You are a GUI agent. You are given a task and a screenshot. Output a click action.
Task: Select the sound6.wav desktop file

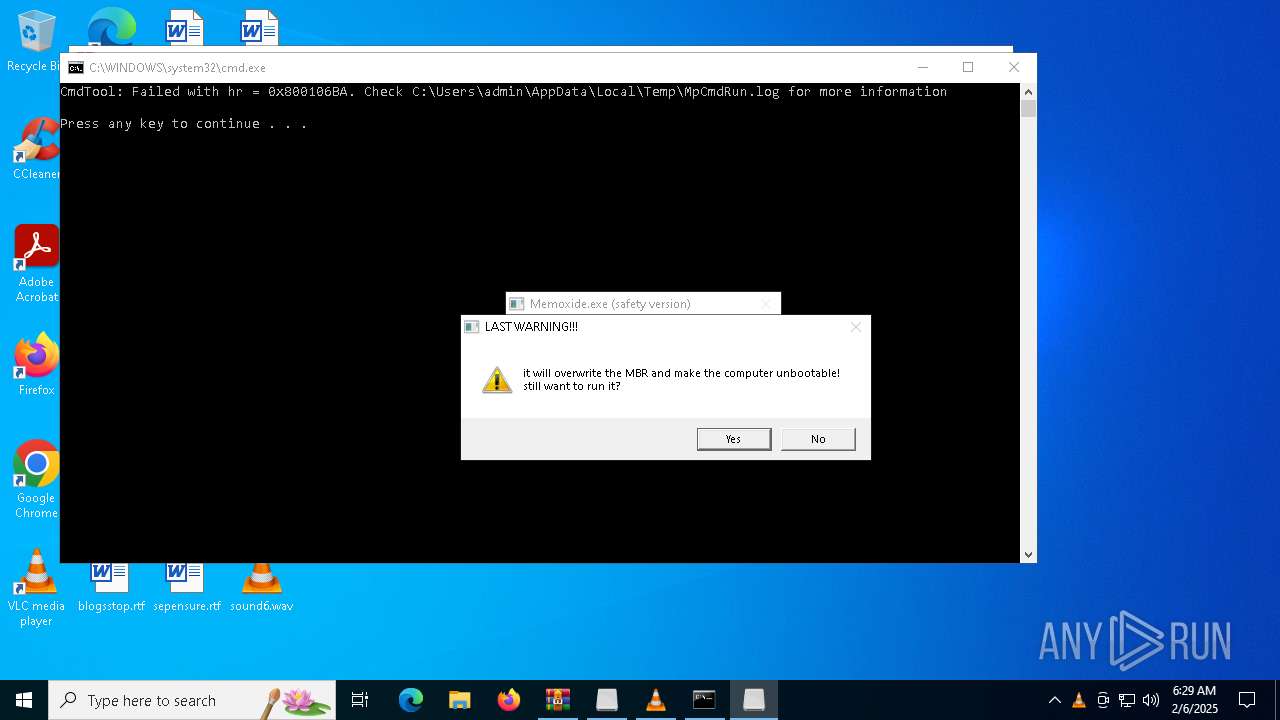[x=261, y=587]
